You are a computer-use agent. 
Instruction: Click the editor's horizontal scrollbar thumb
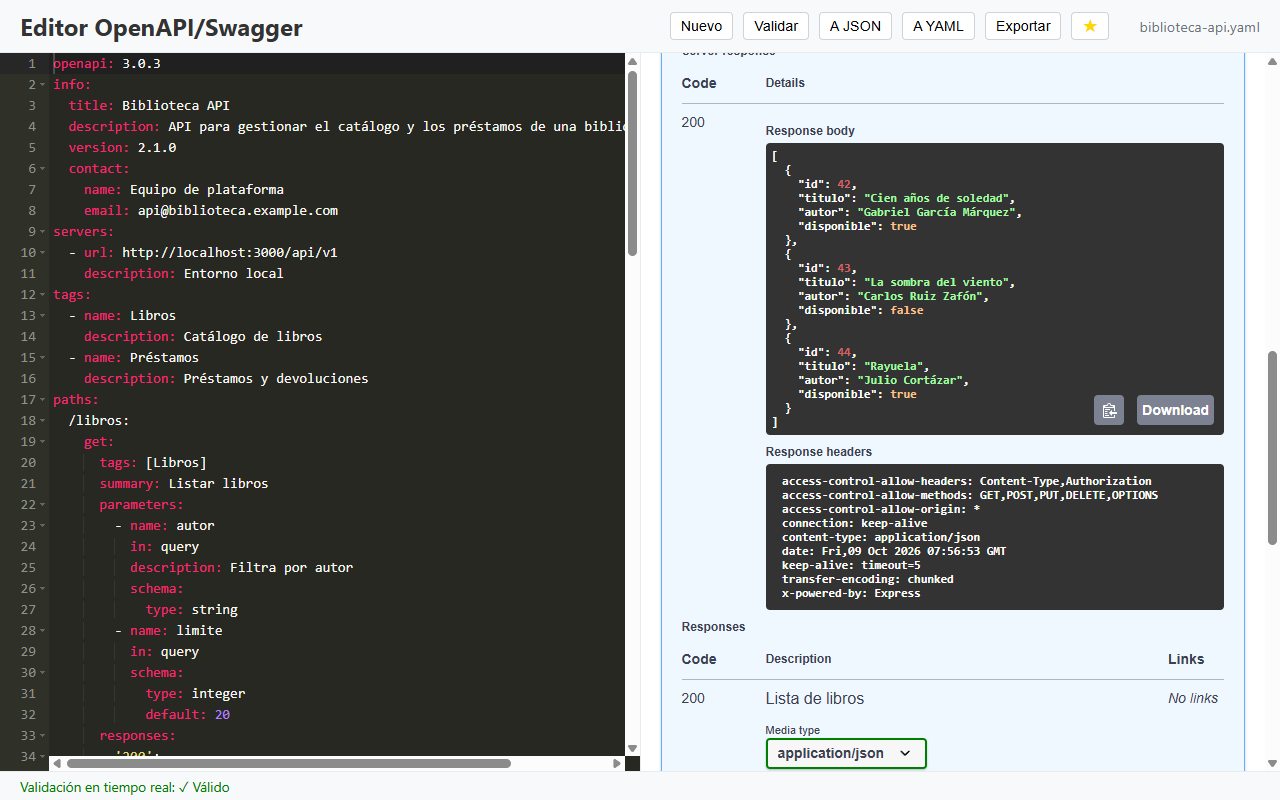click(x=288, y=764)
